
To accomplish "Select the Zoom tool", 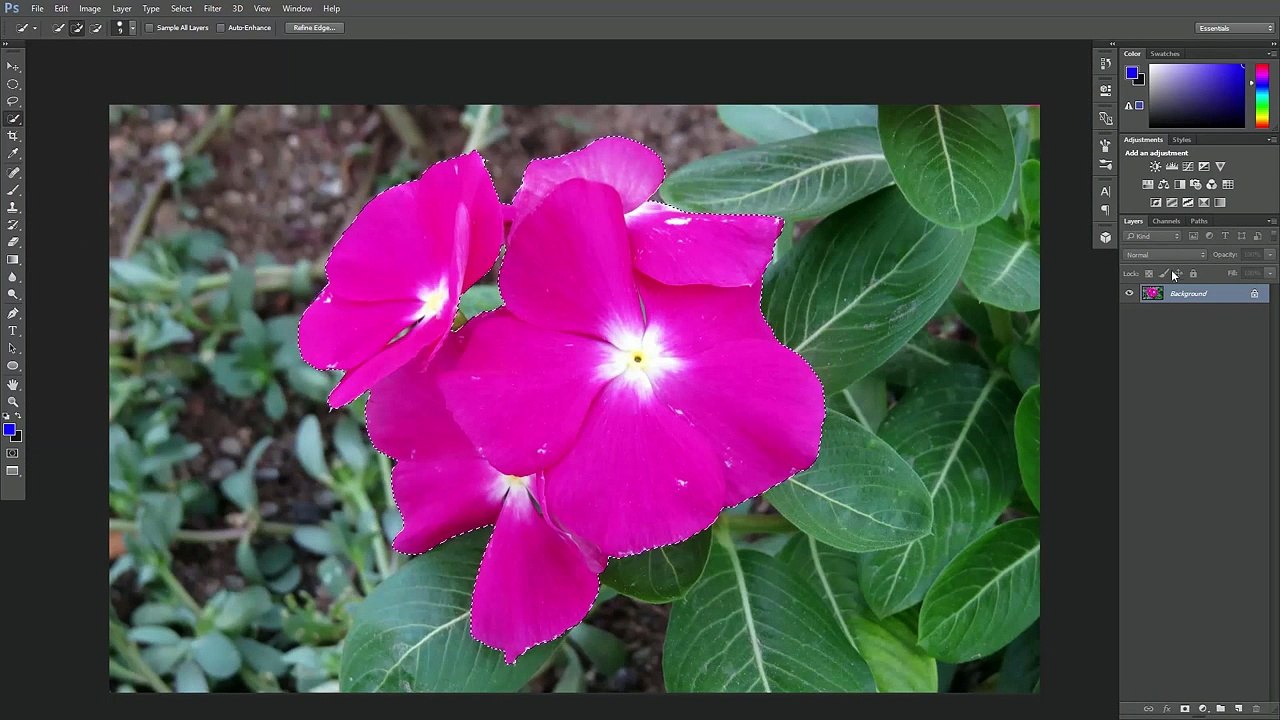I will coord(13,401).
